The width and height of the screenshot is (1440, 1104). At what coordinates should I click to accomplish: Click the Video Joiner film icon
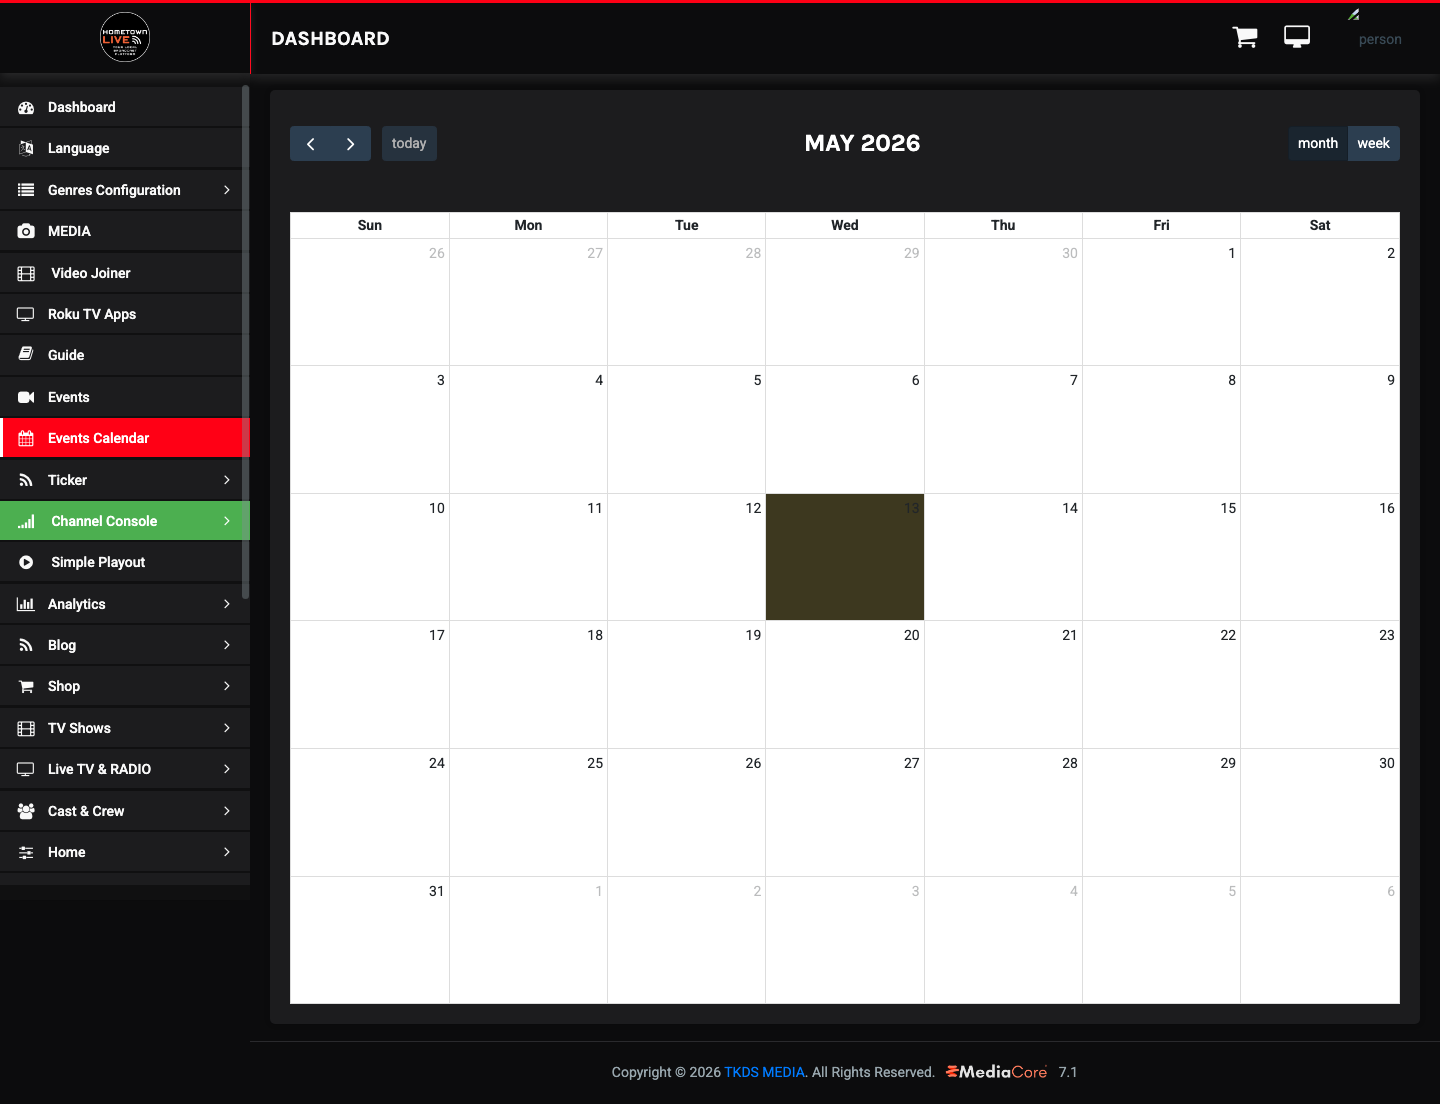pos(26,273)
